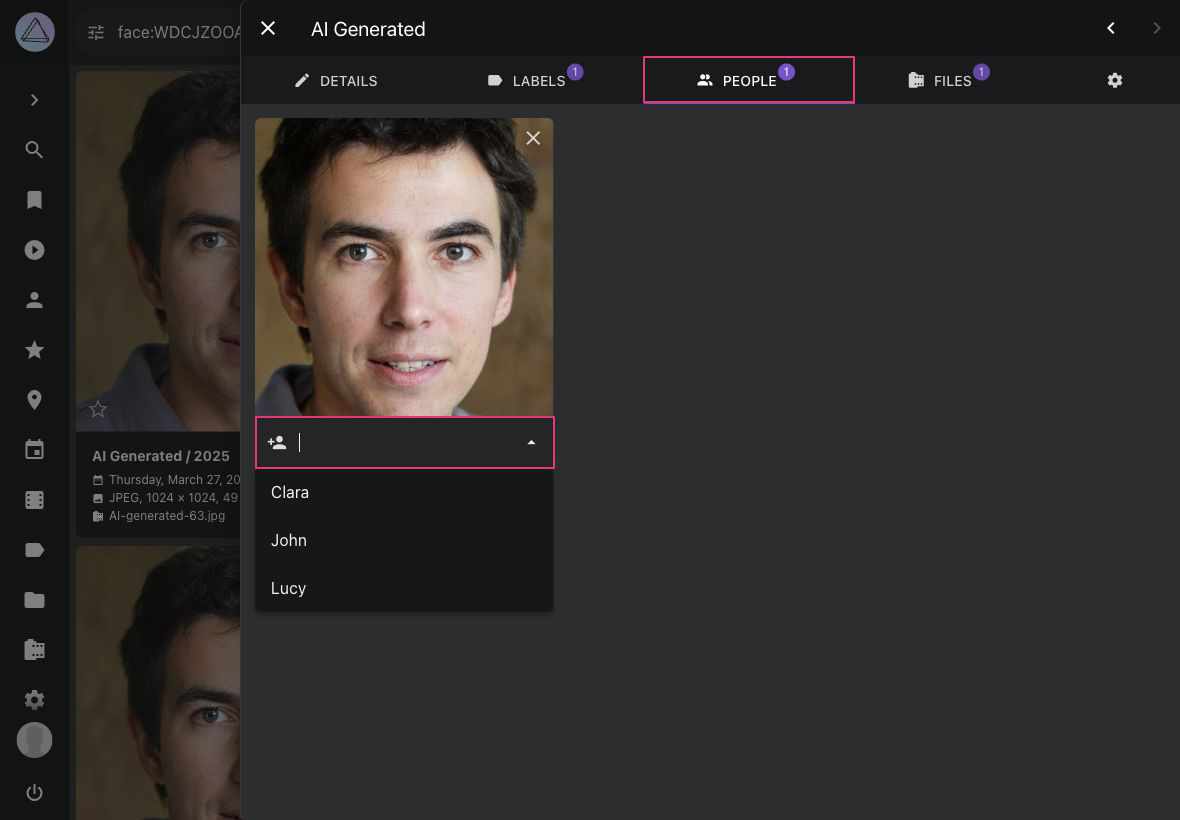Click the person name input field
This screenshot has width=1180, height=820.
[x=410, y=442]
